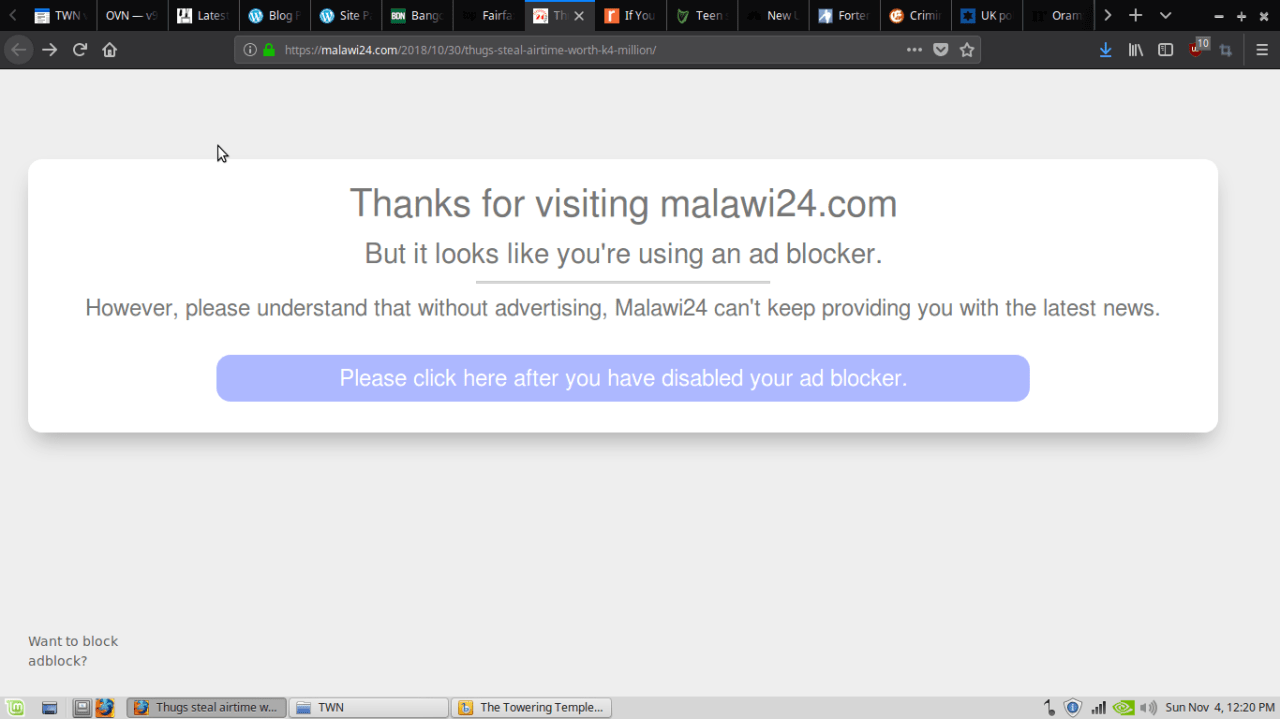This screenshot has width=1280, height=719.
Task: Show site information for the green padlock
Action: click(269, 50)
